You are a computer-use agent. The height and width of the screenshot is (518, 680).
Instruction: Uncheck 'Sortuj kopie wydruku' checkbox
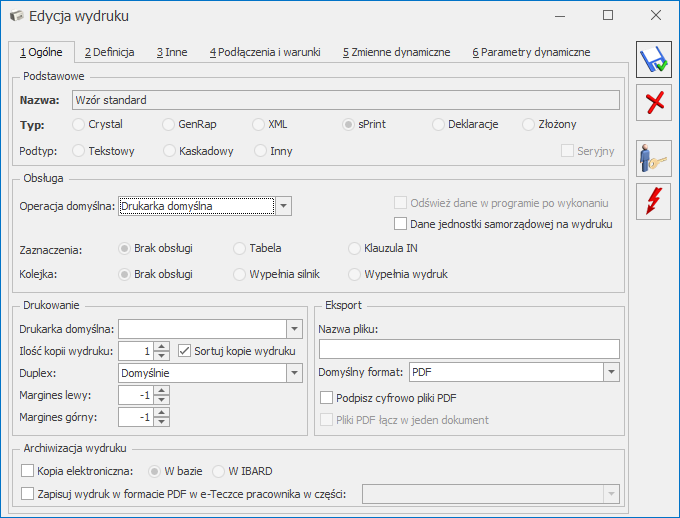pos(184,351)
